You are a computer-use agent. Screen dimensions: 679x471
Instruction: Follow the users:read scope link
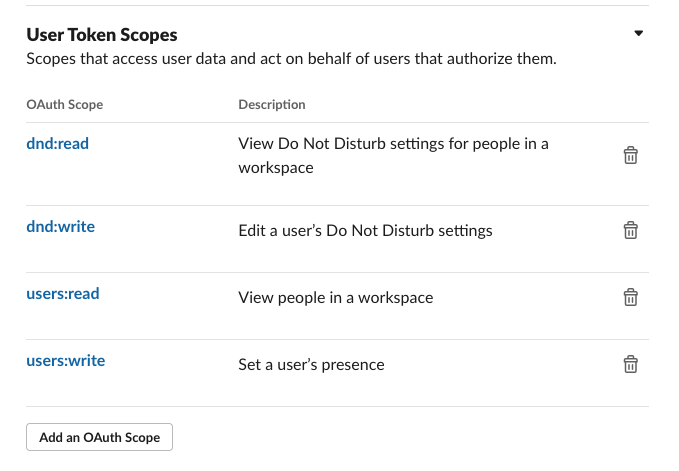click(62, 293)
